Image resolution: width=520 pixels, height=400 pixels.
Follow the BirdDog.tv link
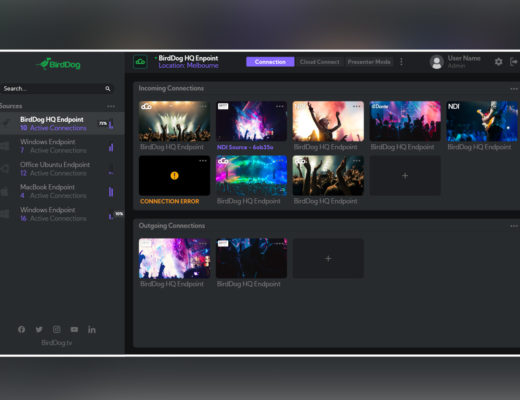56,342
